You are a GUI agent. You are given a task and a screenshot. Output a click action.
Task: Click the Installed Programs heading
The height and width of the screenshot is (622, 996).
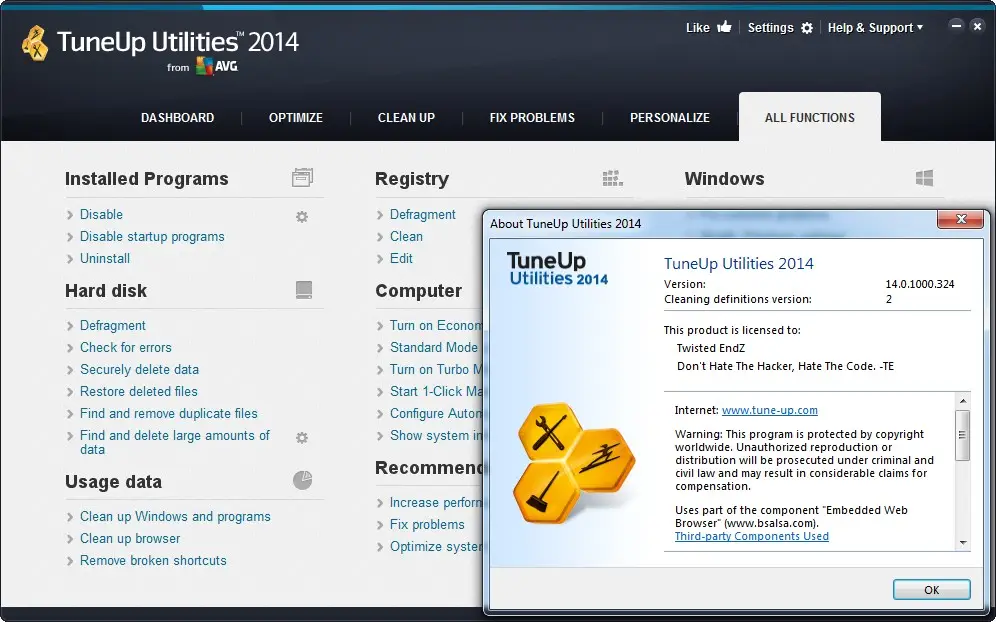147,179
